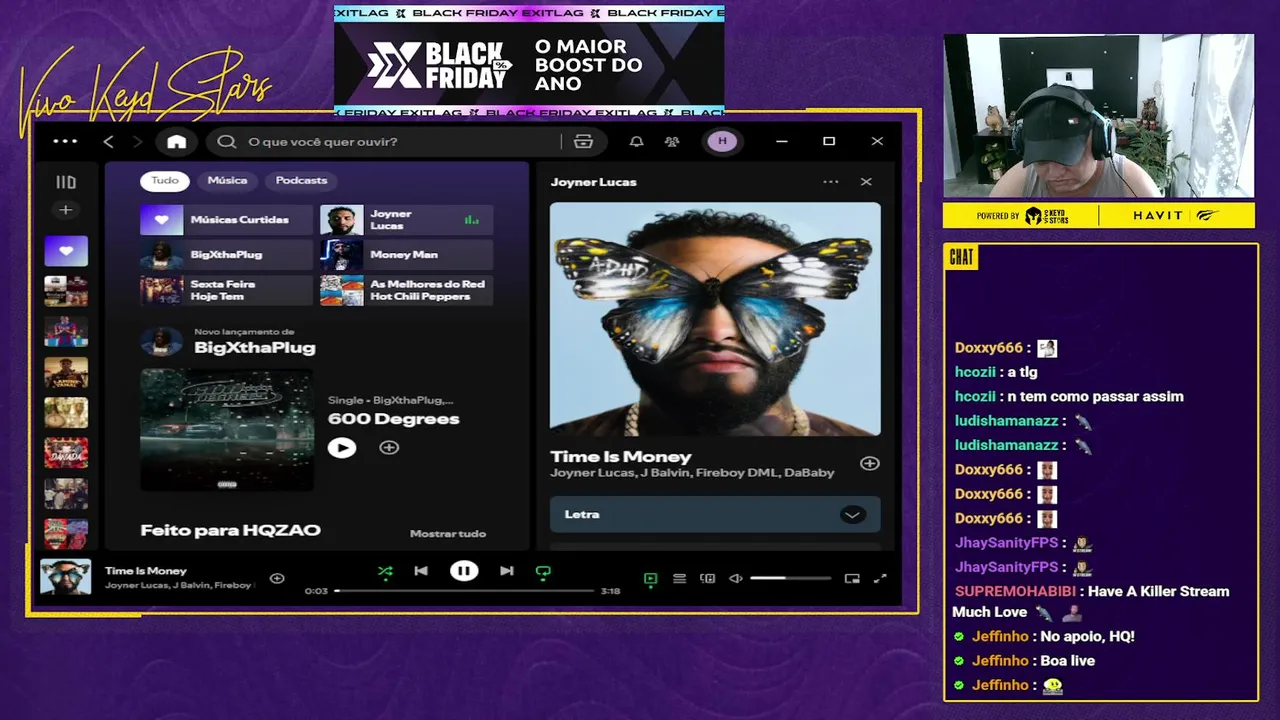Go forward with the right arrow
Image resolution: width=1280 pixels, height=720 pixels.
point(138,141)
